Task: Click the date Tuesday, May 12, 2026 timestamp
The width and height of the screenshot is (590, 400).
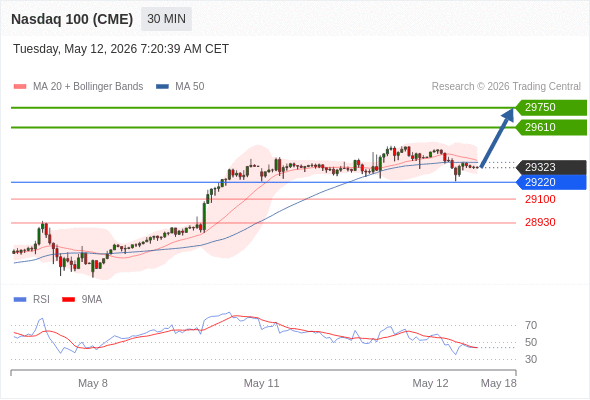Action: pos(121,49)
